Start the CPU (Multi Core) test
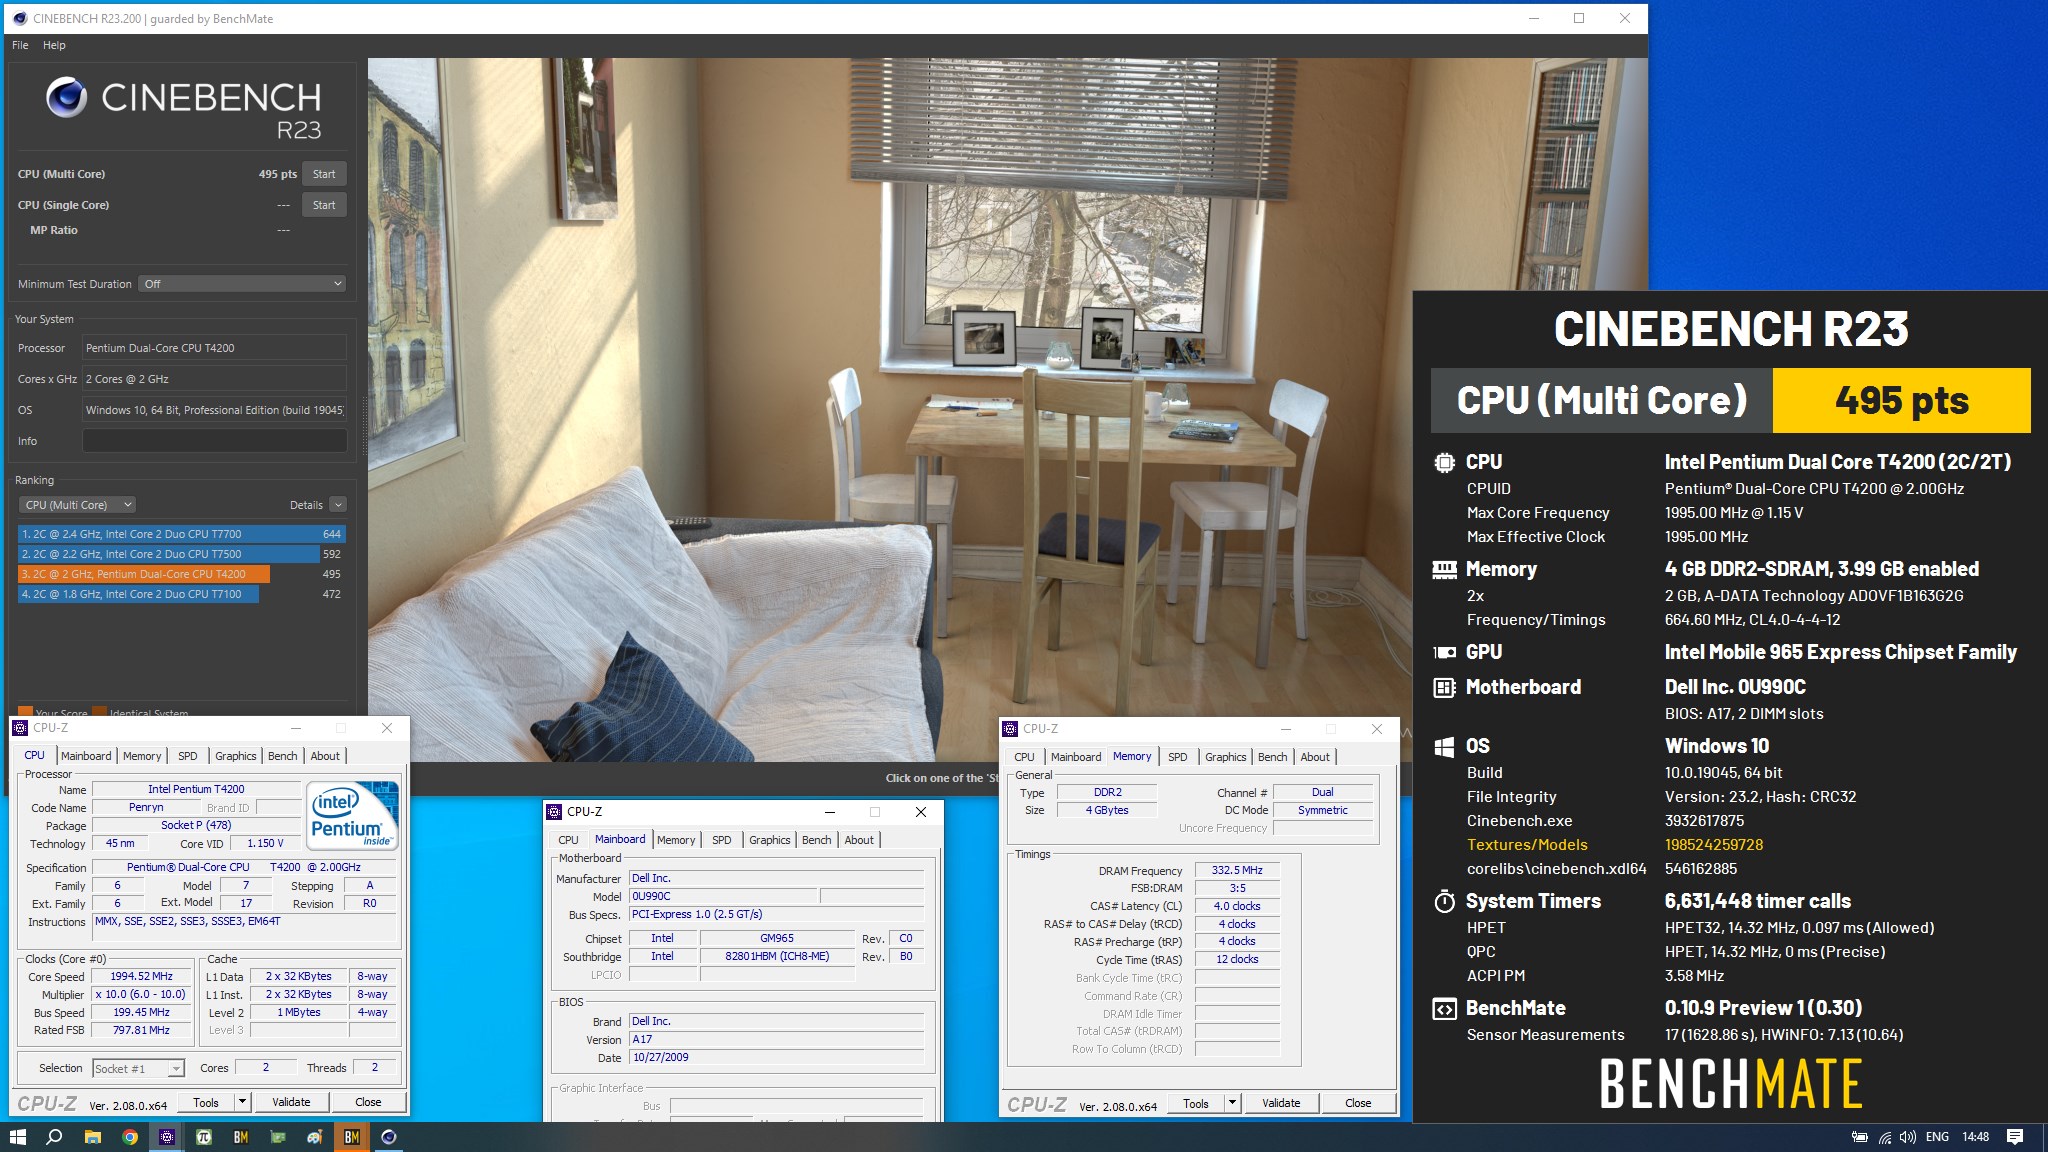Viewport: 2048px width, 1152px height. (x=324, y=174)
